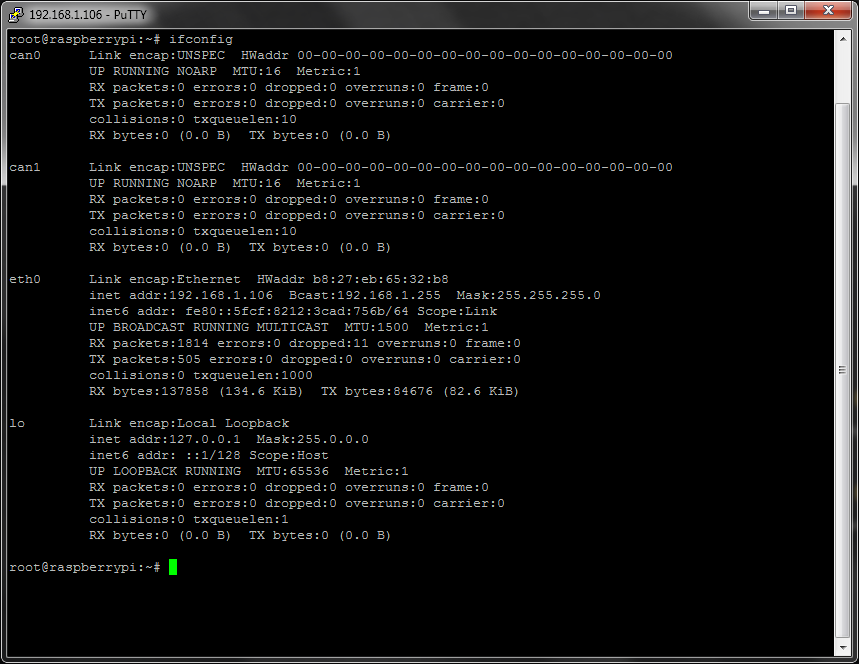Maximize the PuTTY window
Screen dimensions: 859x664
tap(791, 11)
